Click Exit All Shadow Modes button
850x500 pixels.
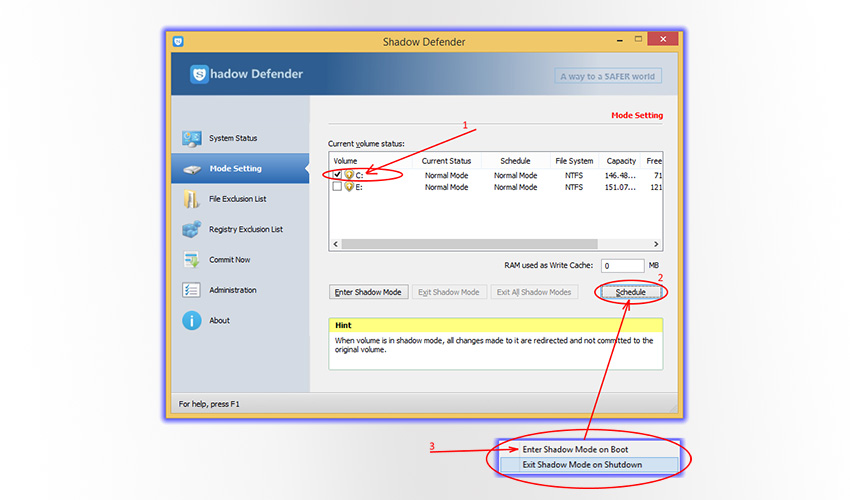(x=534, y=292)
